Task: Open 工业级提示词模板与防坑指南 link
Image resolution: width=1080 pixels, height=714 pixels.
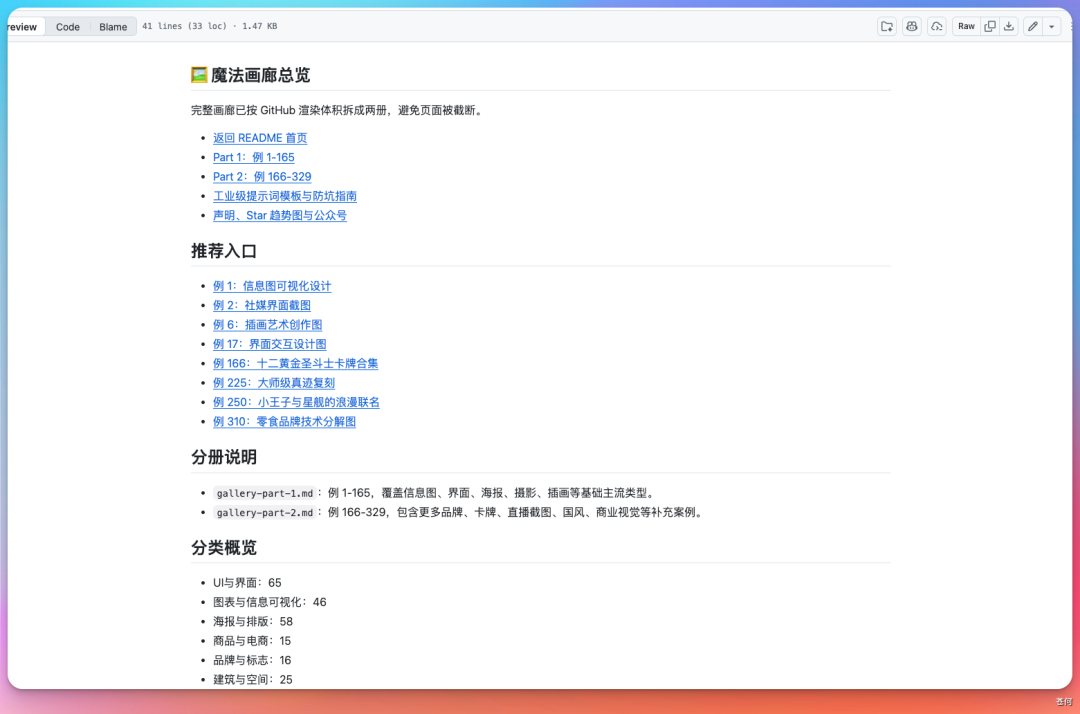Action: tap(285, 195)
